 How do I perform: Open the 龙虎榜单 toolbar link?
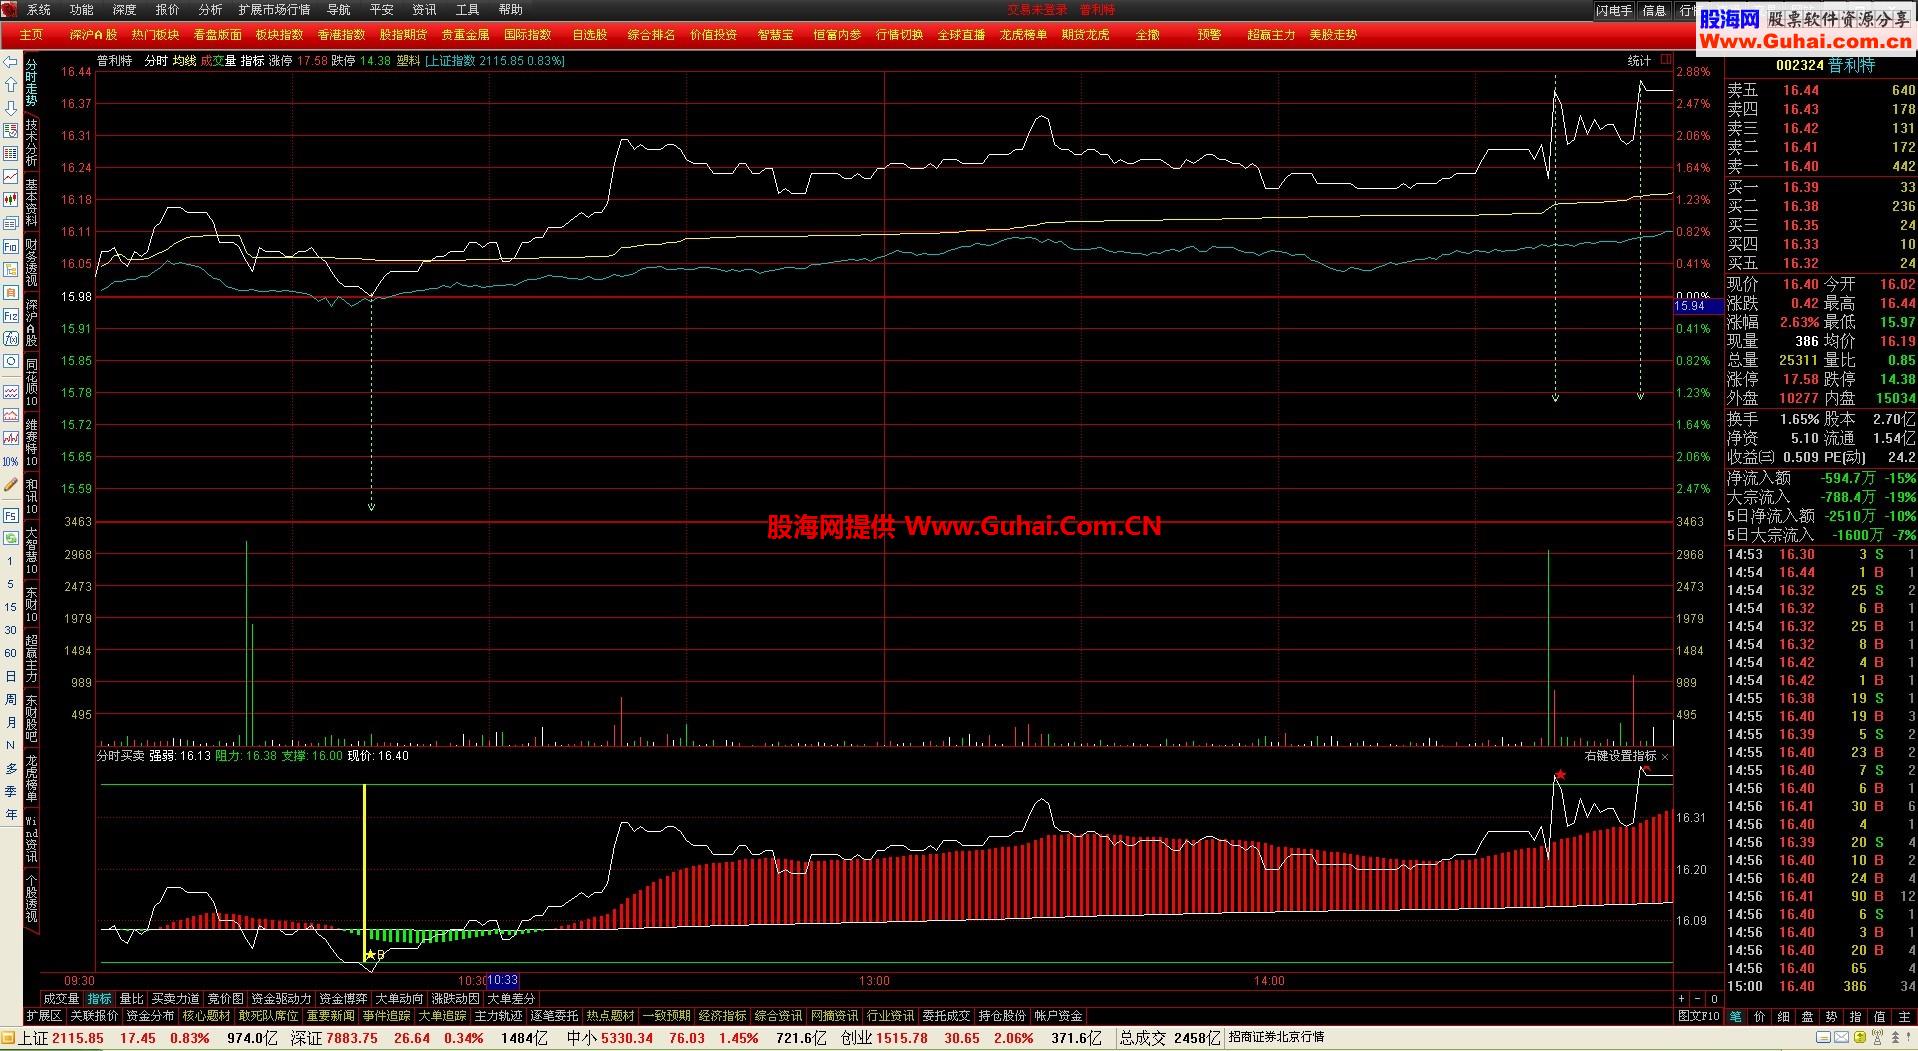coord(1023,34)
